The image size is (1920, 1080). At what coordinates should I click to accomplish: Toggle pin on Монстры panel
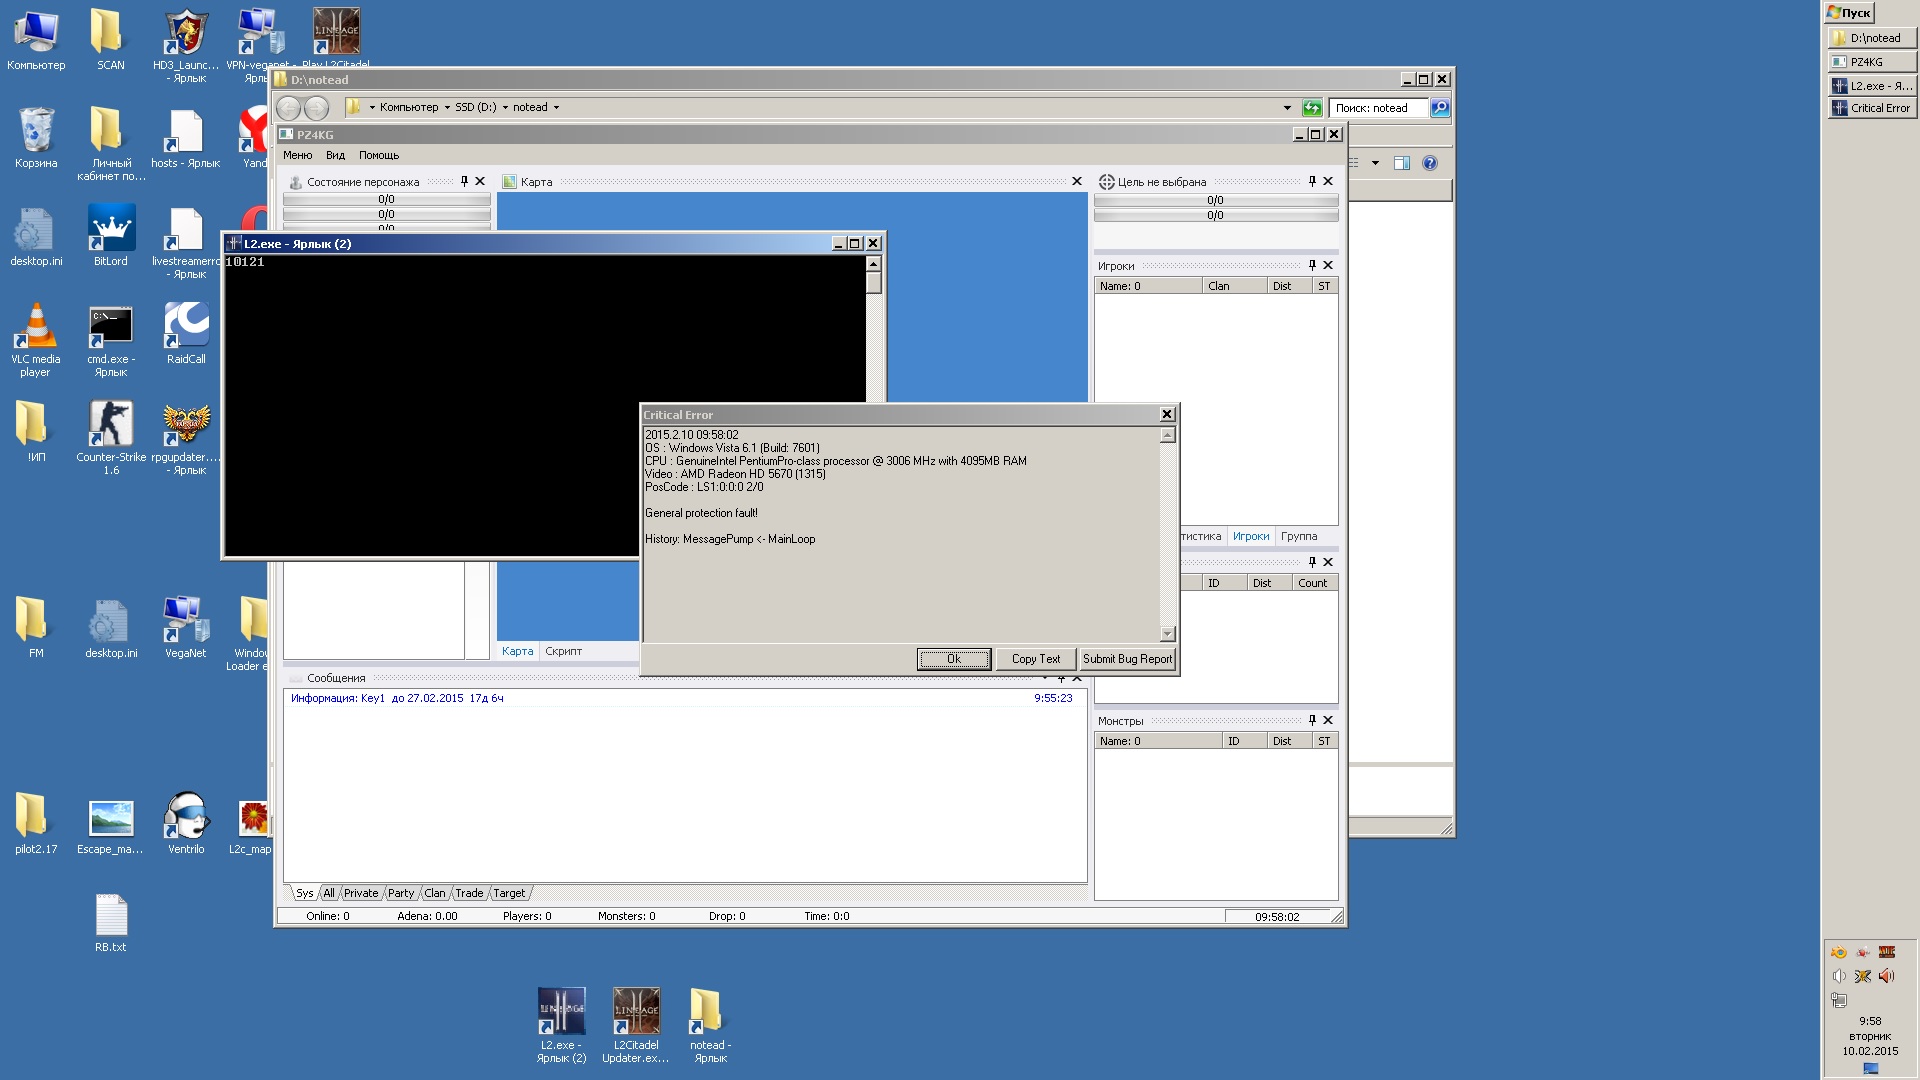point(1312,720)
